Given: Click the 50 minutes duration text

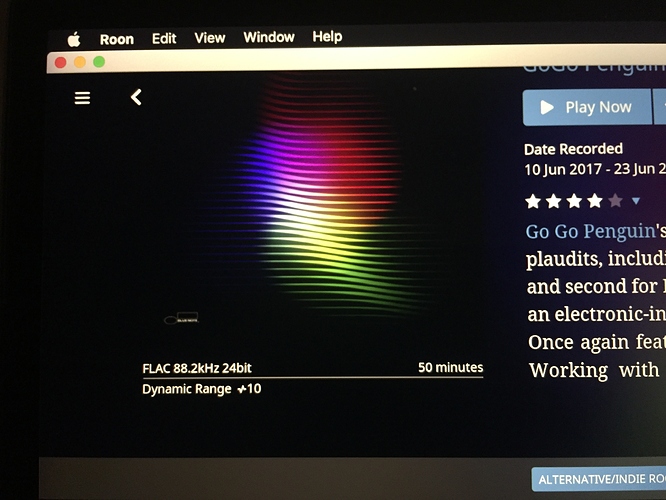Looking at the screenshot, I should (x=451, y=367).
